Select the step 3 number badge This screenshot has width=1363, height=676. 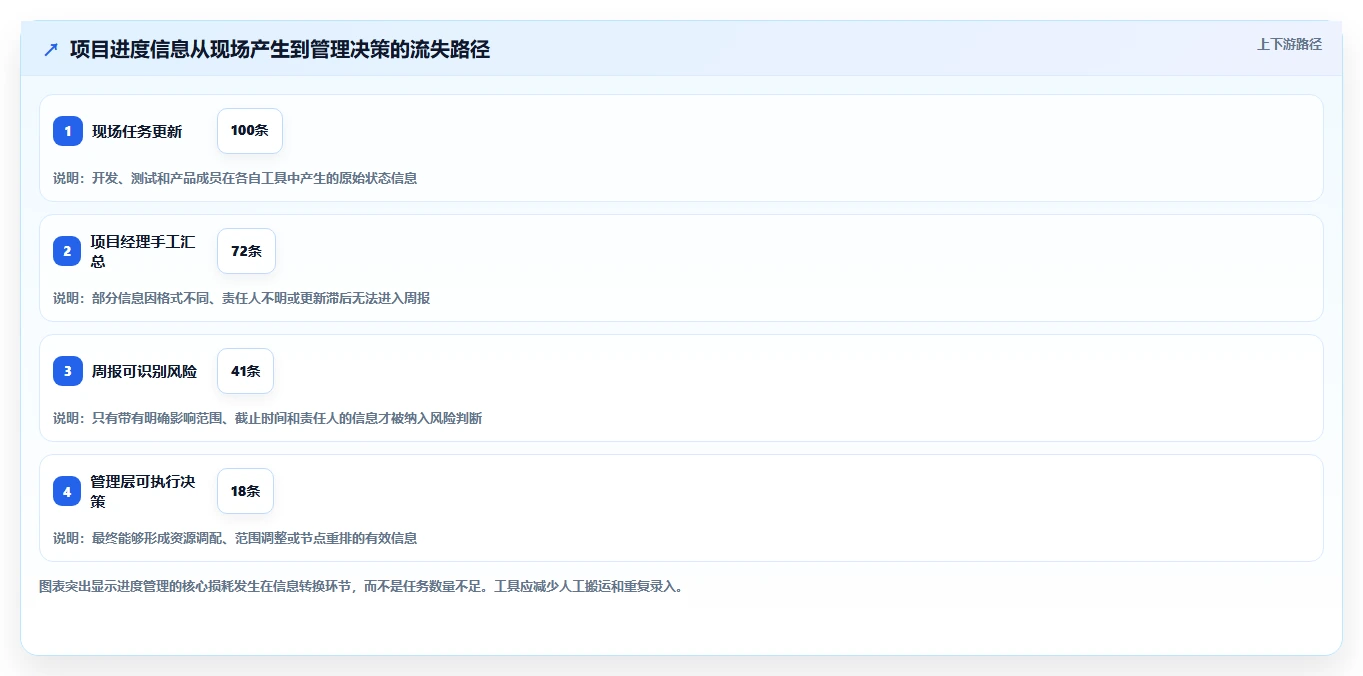[68, 371]
